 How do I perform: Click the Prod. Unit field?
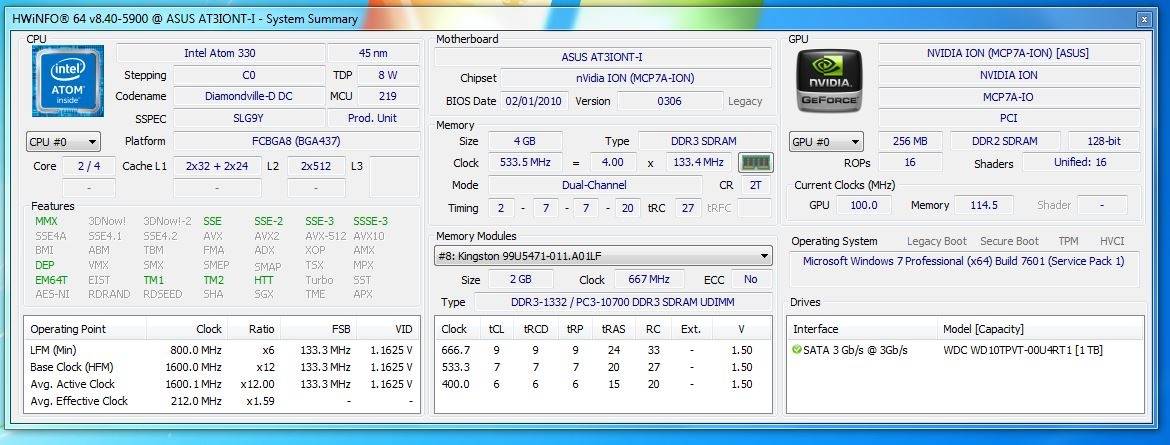pyautogui.click(x=373, y=118)
